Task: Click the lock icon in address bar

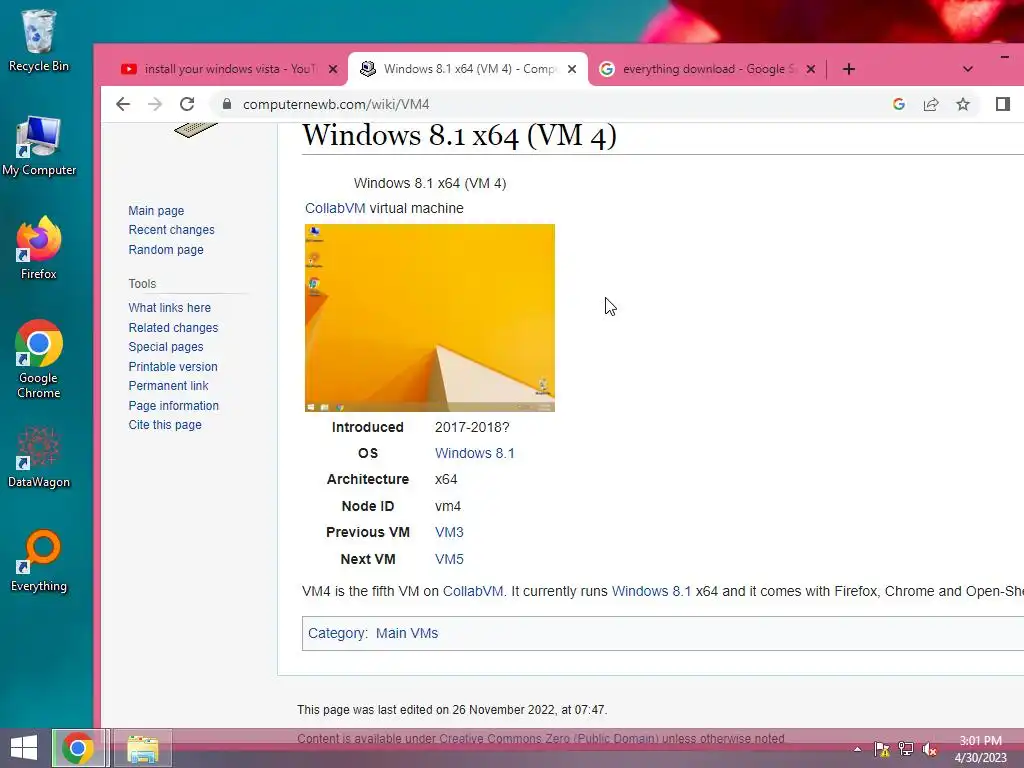Action: [227, 104]
